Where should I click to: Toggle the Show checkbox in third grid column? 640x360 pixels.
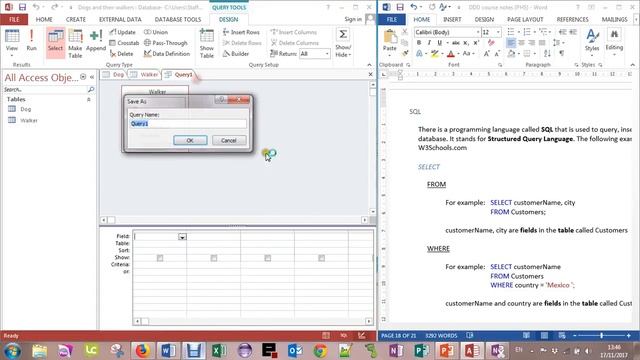(268, 258)
